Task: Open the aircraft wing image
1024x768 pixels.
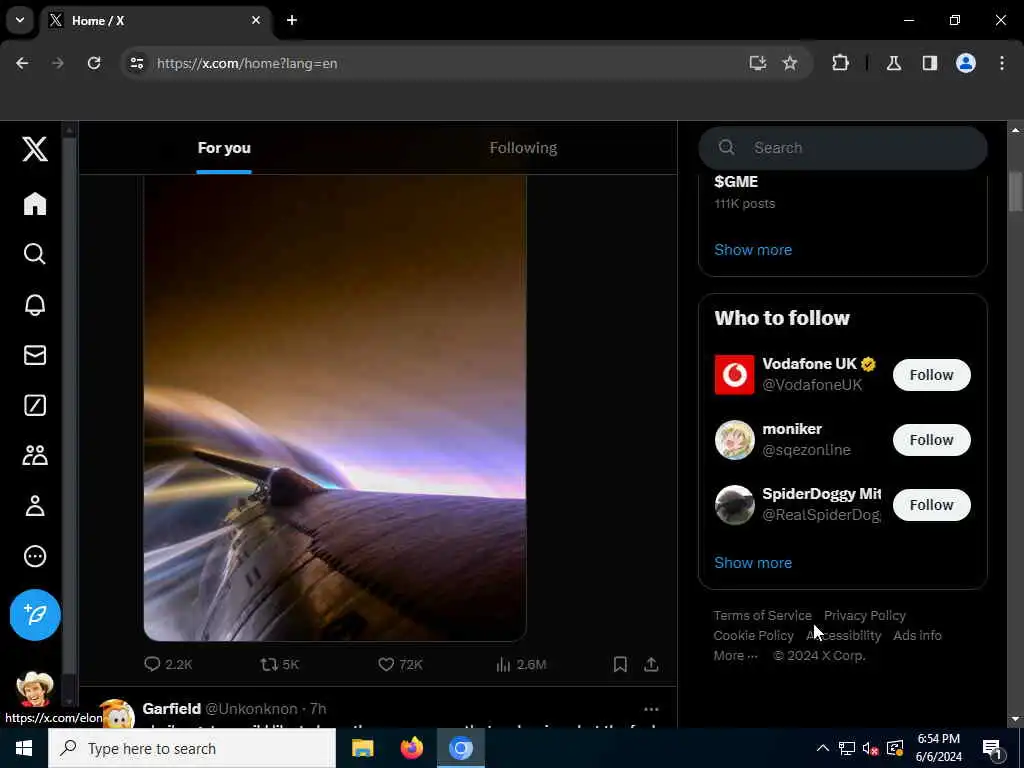Action: click(x=335, y=408)
